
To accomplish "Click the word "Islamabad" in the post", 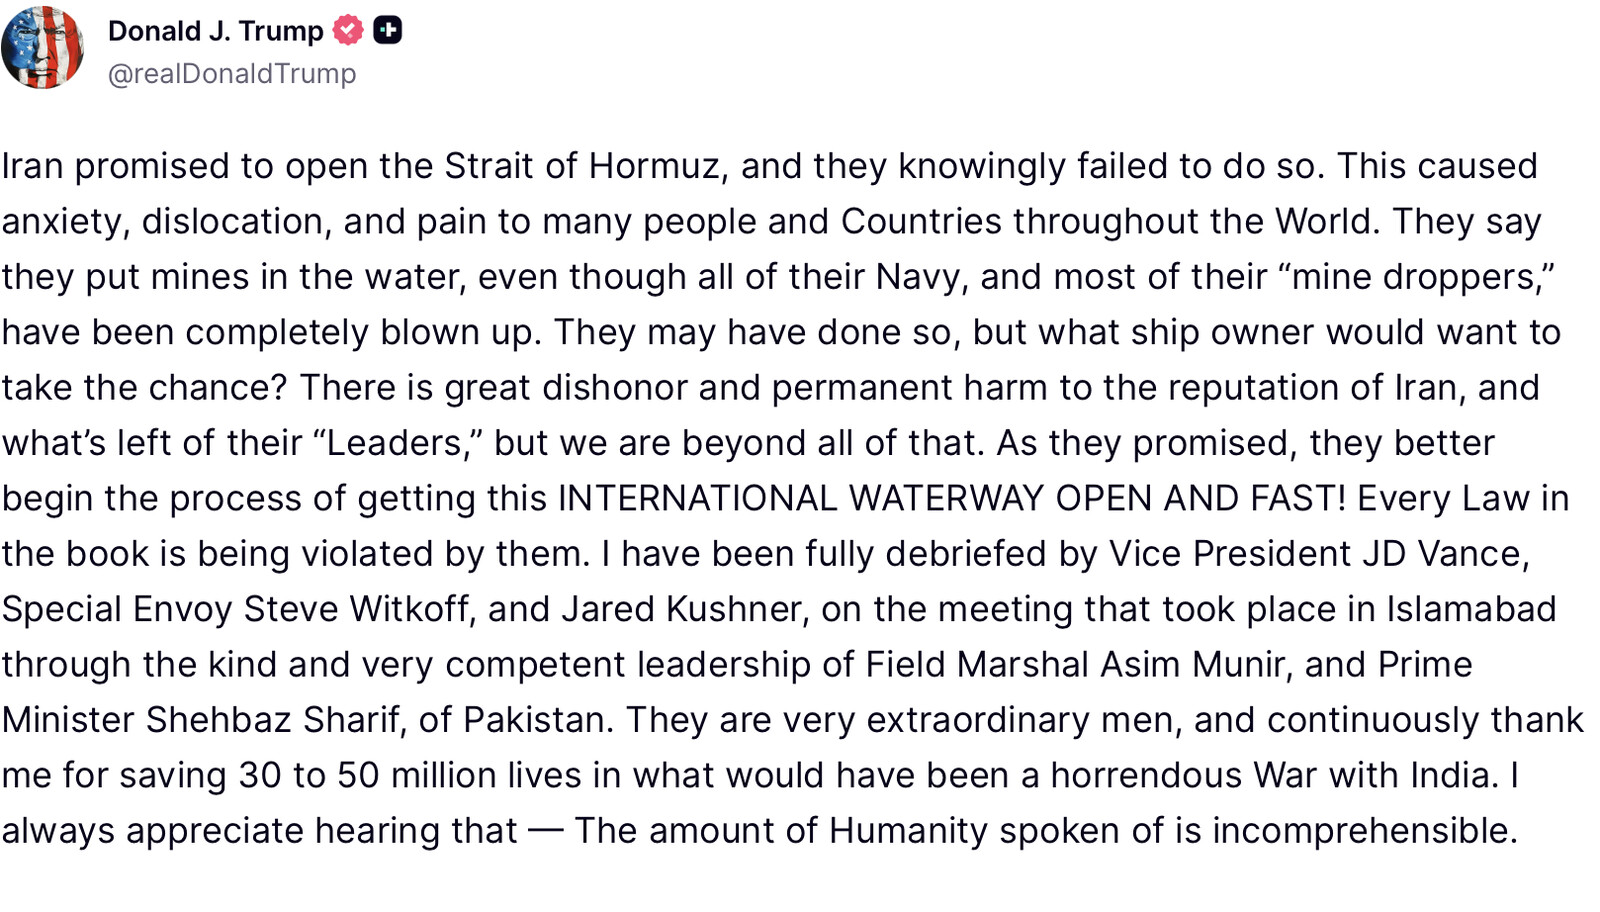I will pos(1470,609).
